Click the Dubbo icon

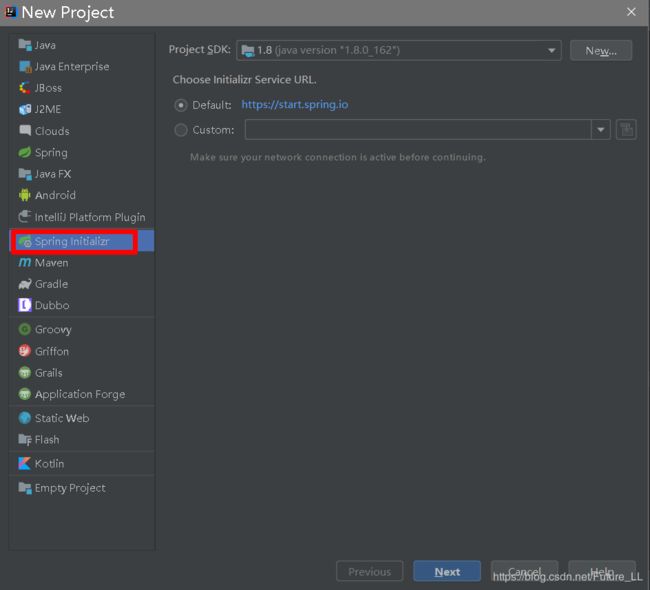[25, 305]
